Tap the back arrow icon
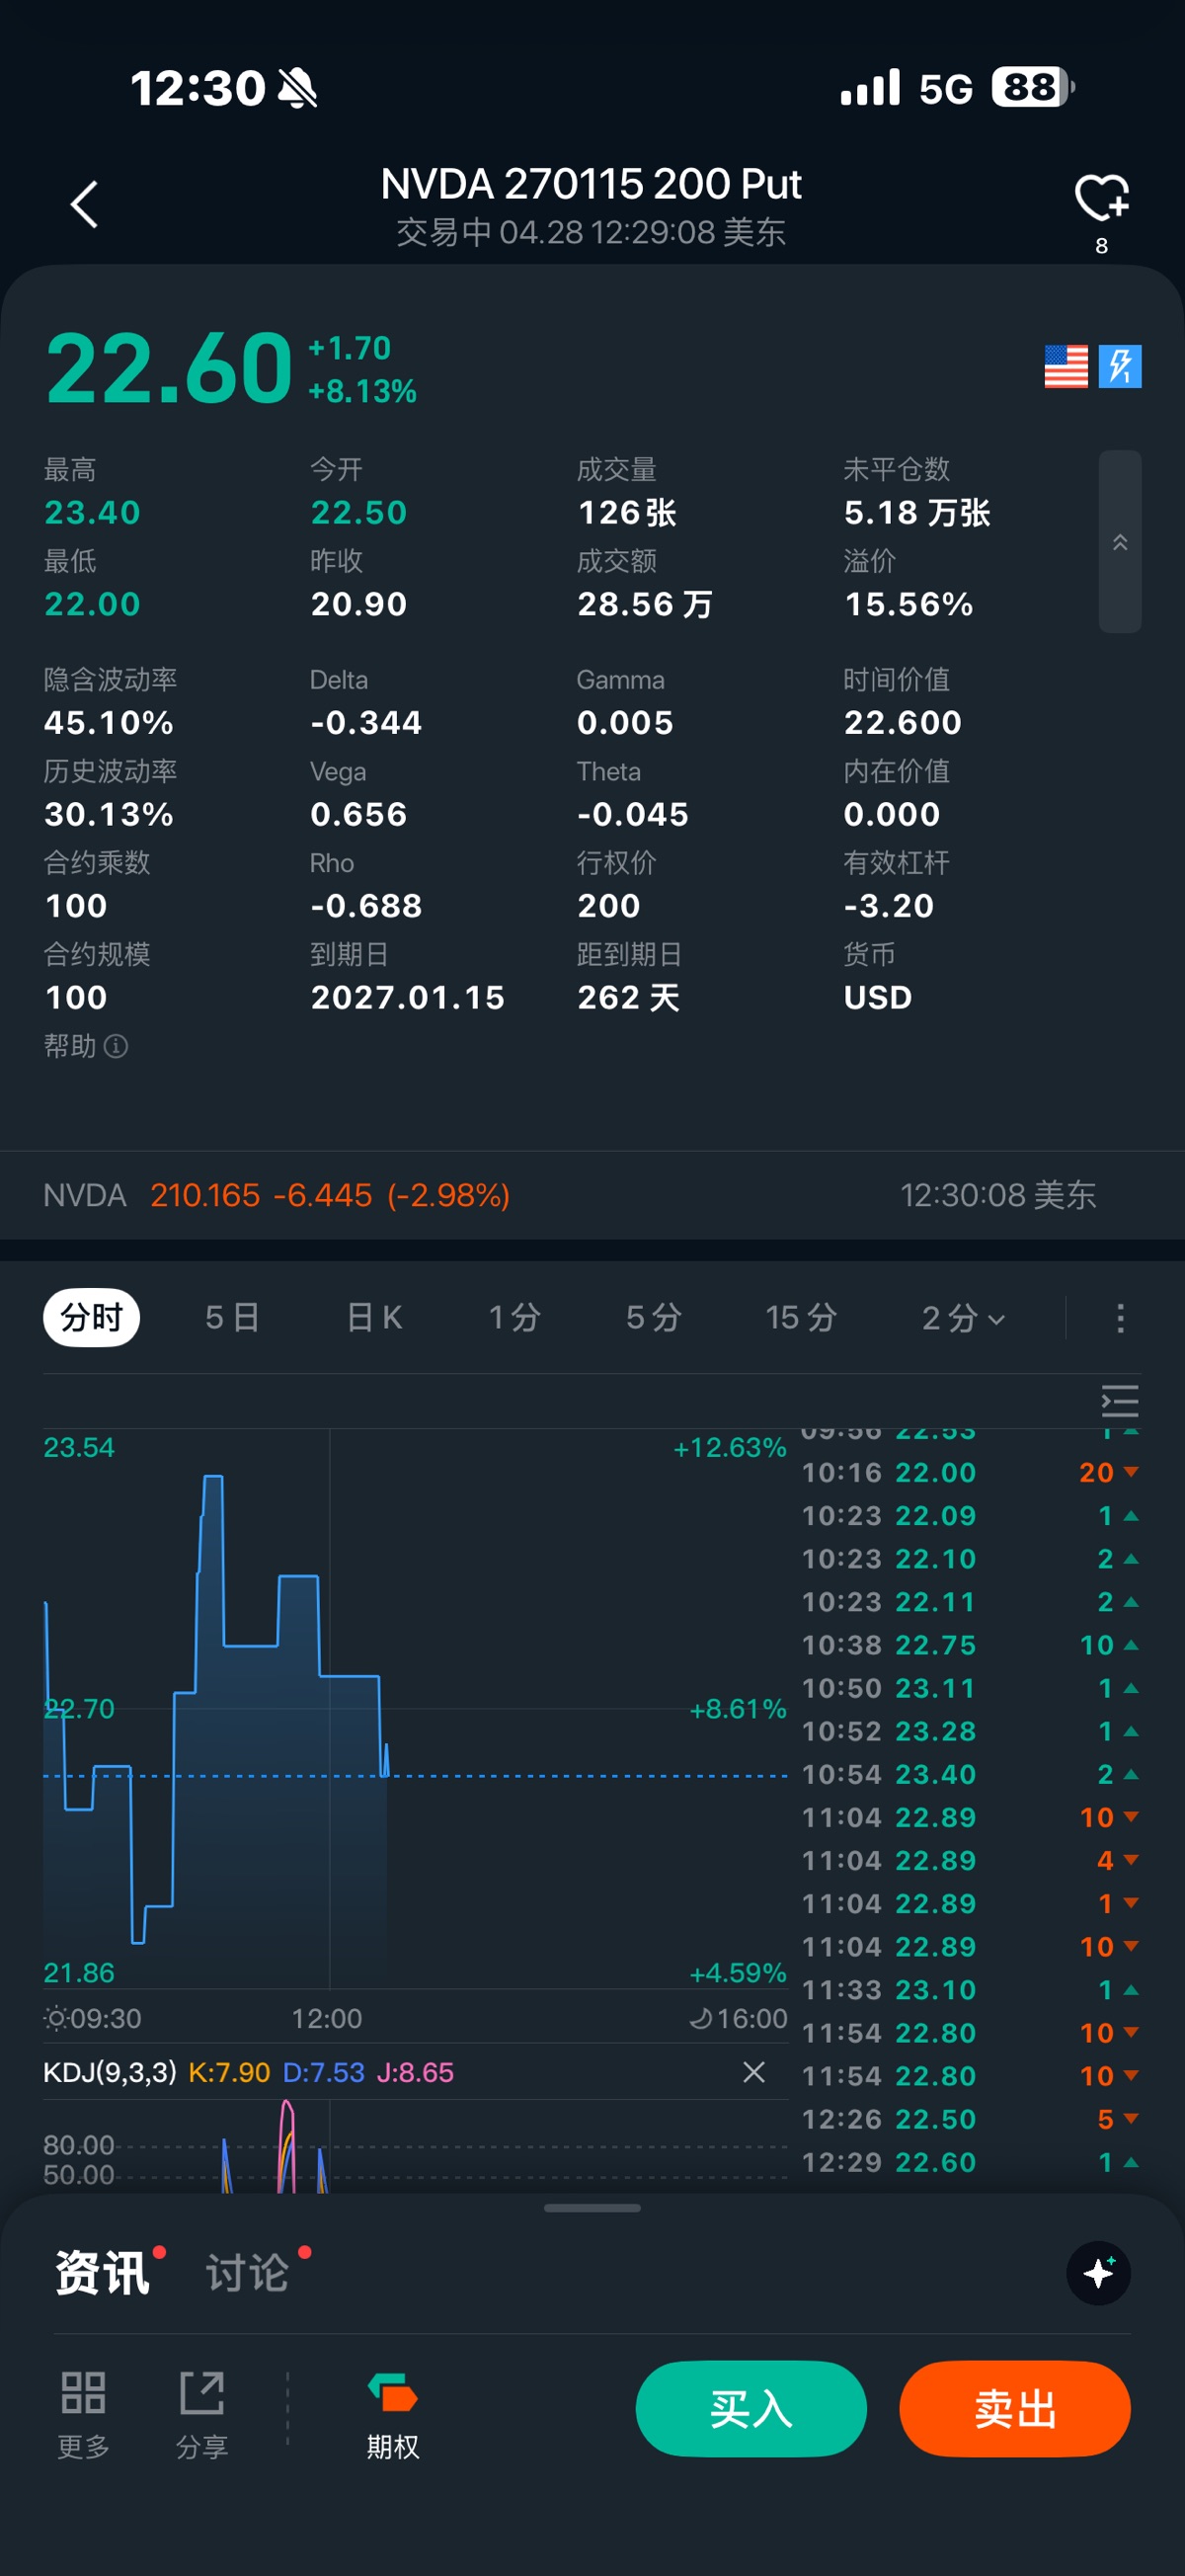 (x=85, y=205)
